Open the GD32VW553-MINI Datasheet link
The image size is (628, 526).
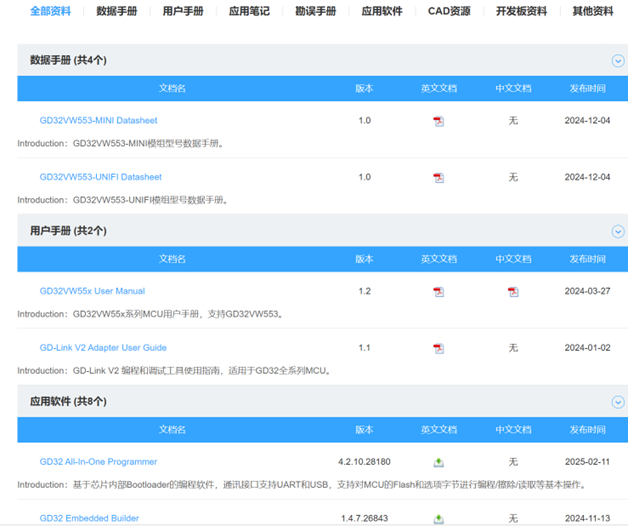98,121
